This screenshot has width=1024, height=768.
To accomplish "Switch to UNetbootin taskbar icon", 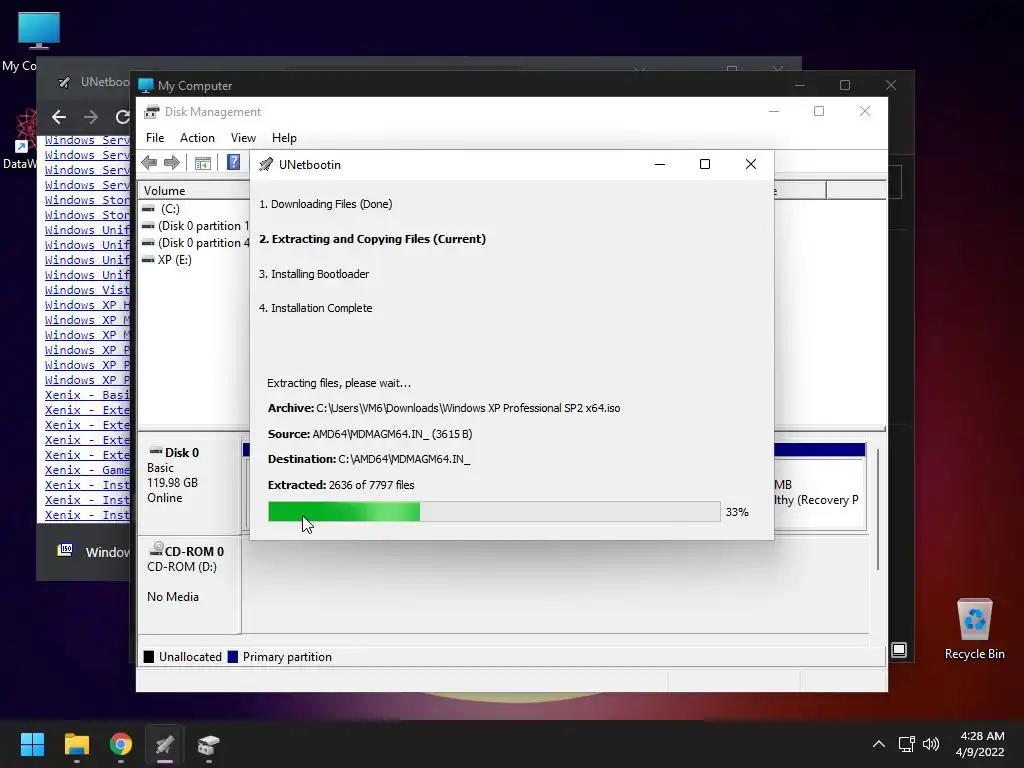I will [x=165, y=744].
